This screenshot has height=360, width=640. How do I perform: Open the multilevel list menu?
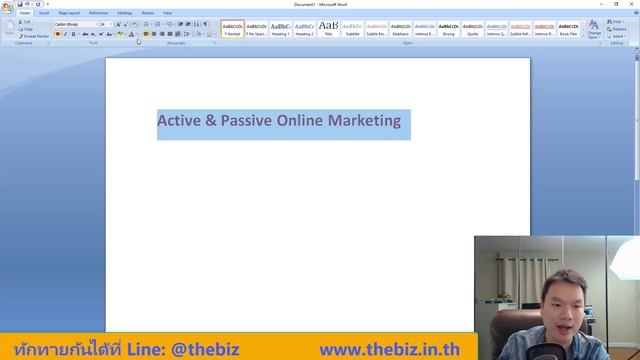point(170,24)
